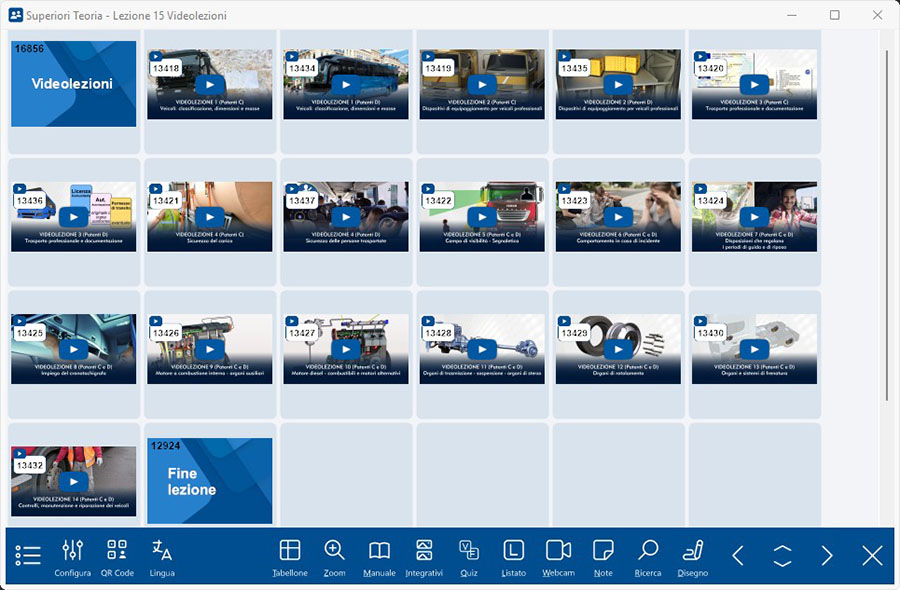900x590 pixels.
Task: Turn on the Webcam
Action: (558, 556)
